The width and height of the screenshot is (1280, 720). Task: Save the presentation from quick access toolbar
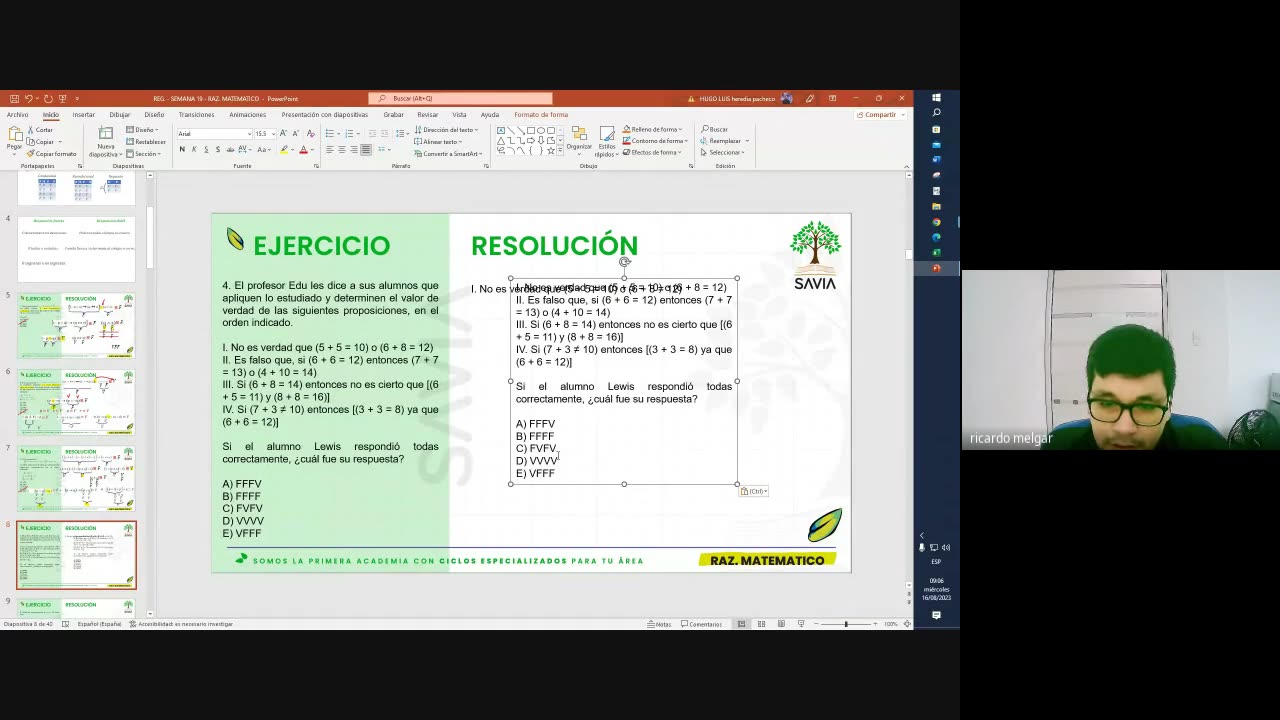(x=14, y=99)
